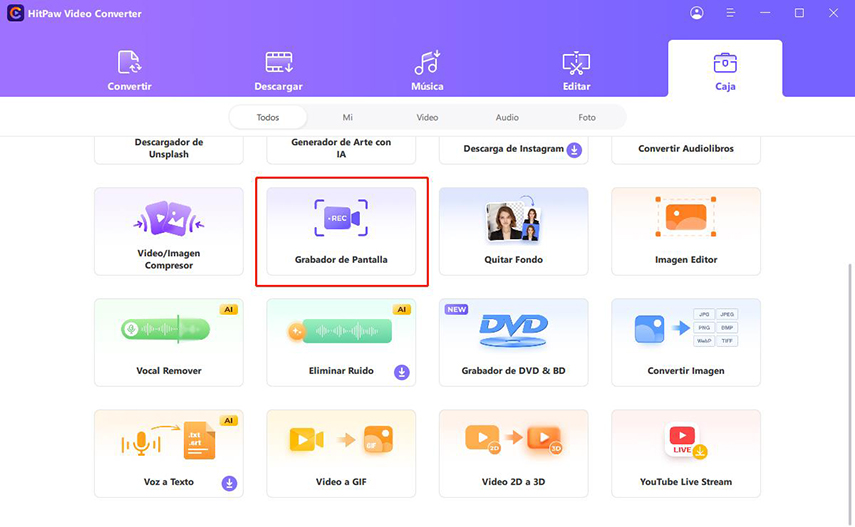Open Descargador de Unsplash tool
The height and width of the screenshot is (527, 855).
169,148
